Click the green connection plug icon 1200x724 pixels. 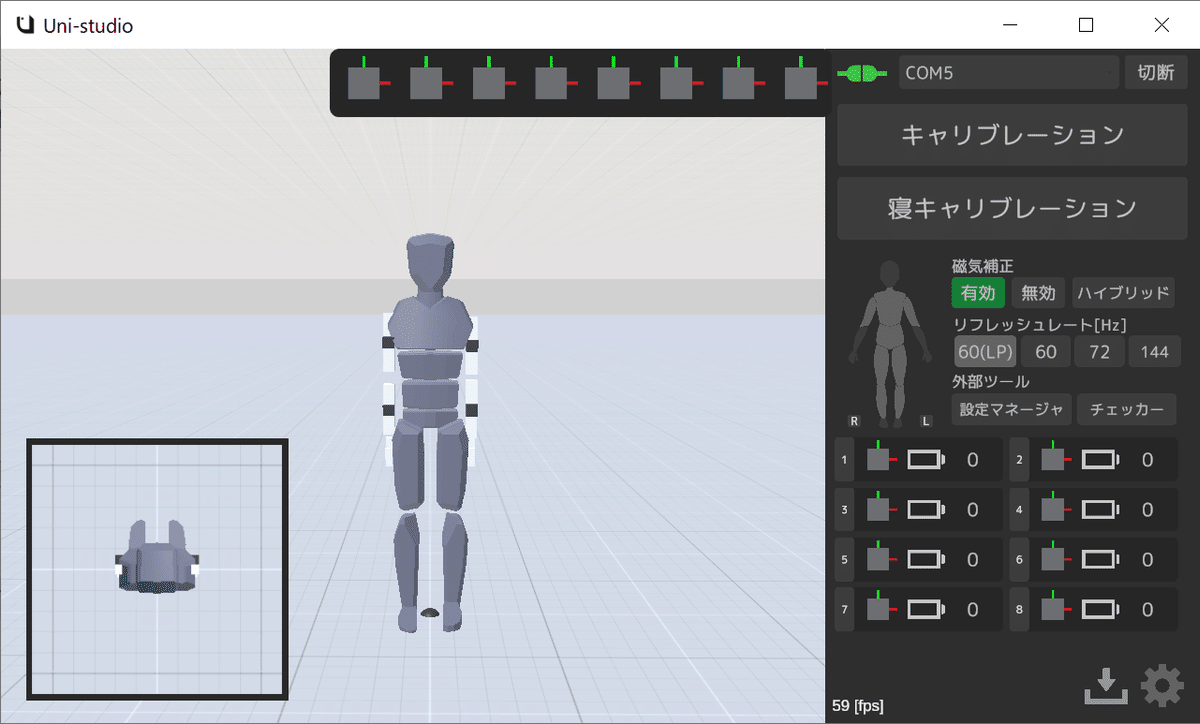862,73
